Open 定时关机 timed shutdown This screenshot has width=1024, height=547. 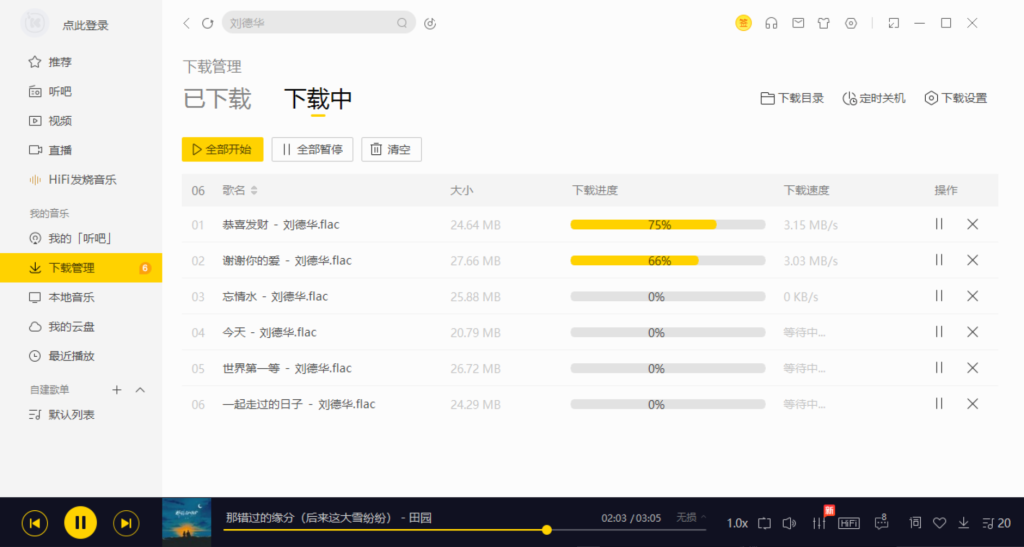pos(874,98)
